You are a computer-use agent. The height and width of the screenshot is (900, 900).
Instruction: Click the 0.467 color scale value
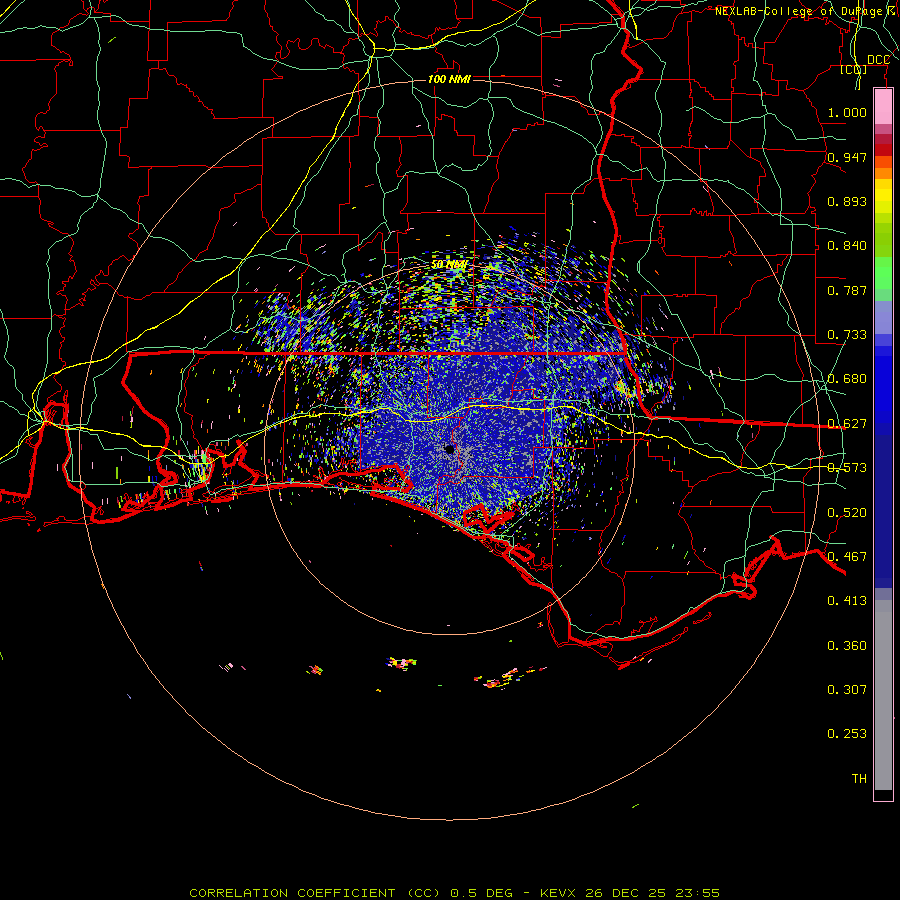(847, 557)
